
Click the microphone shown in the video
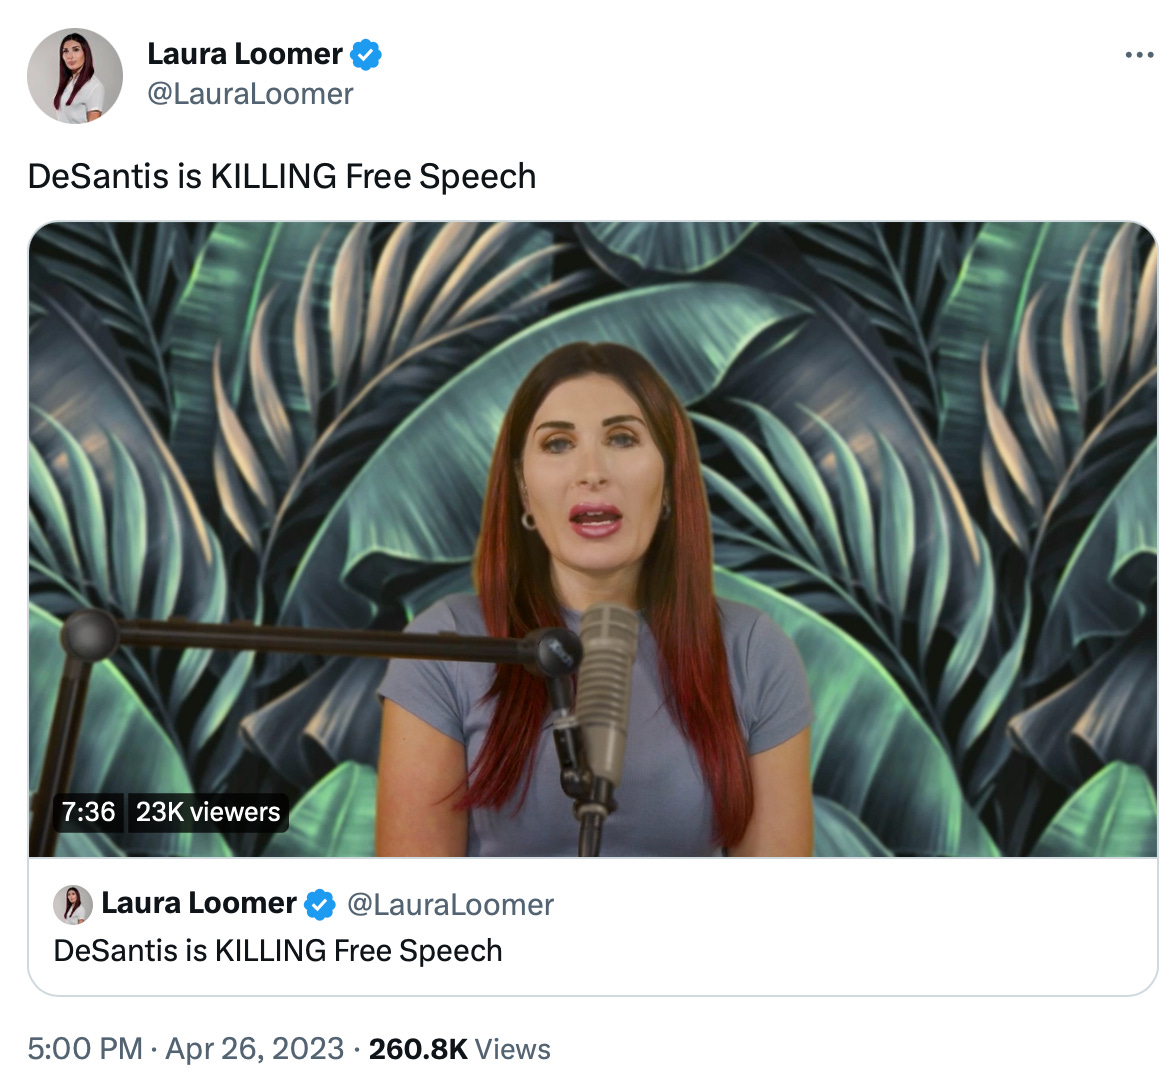(x=607, y=690)
